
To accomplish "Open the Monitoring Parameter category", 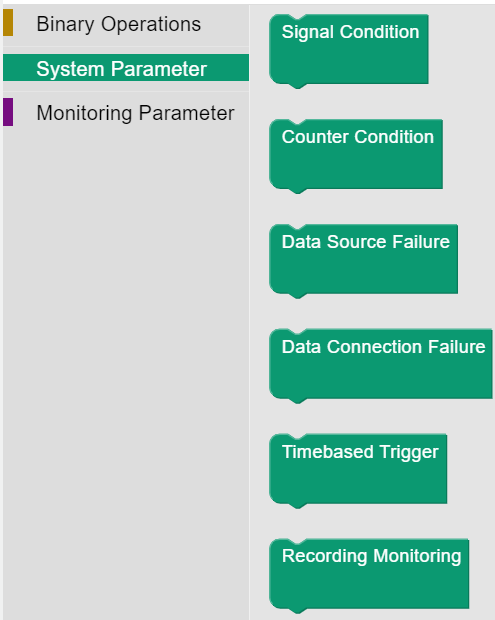I will click(126, 113).
